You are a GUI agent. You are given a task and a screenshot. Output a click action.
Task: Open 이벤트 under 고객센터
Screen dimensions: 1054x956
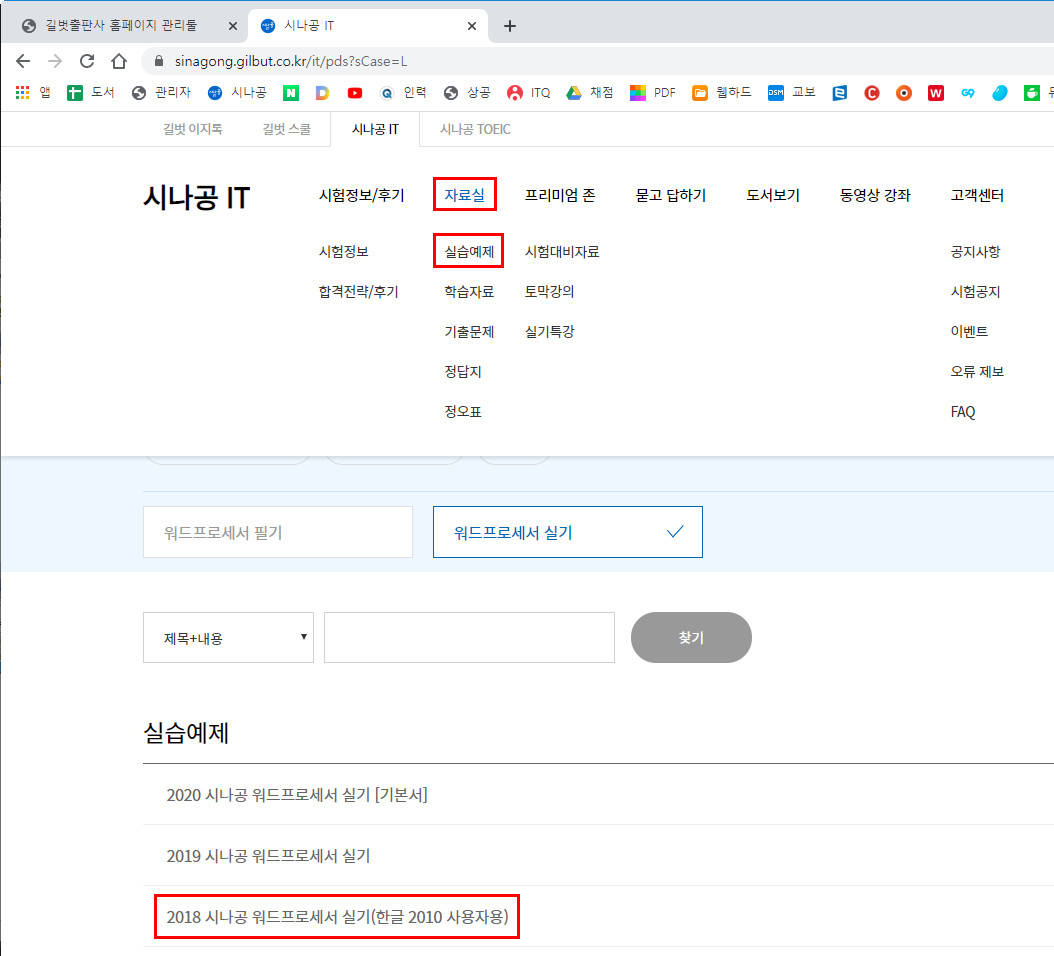(969, 331)
